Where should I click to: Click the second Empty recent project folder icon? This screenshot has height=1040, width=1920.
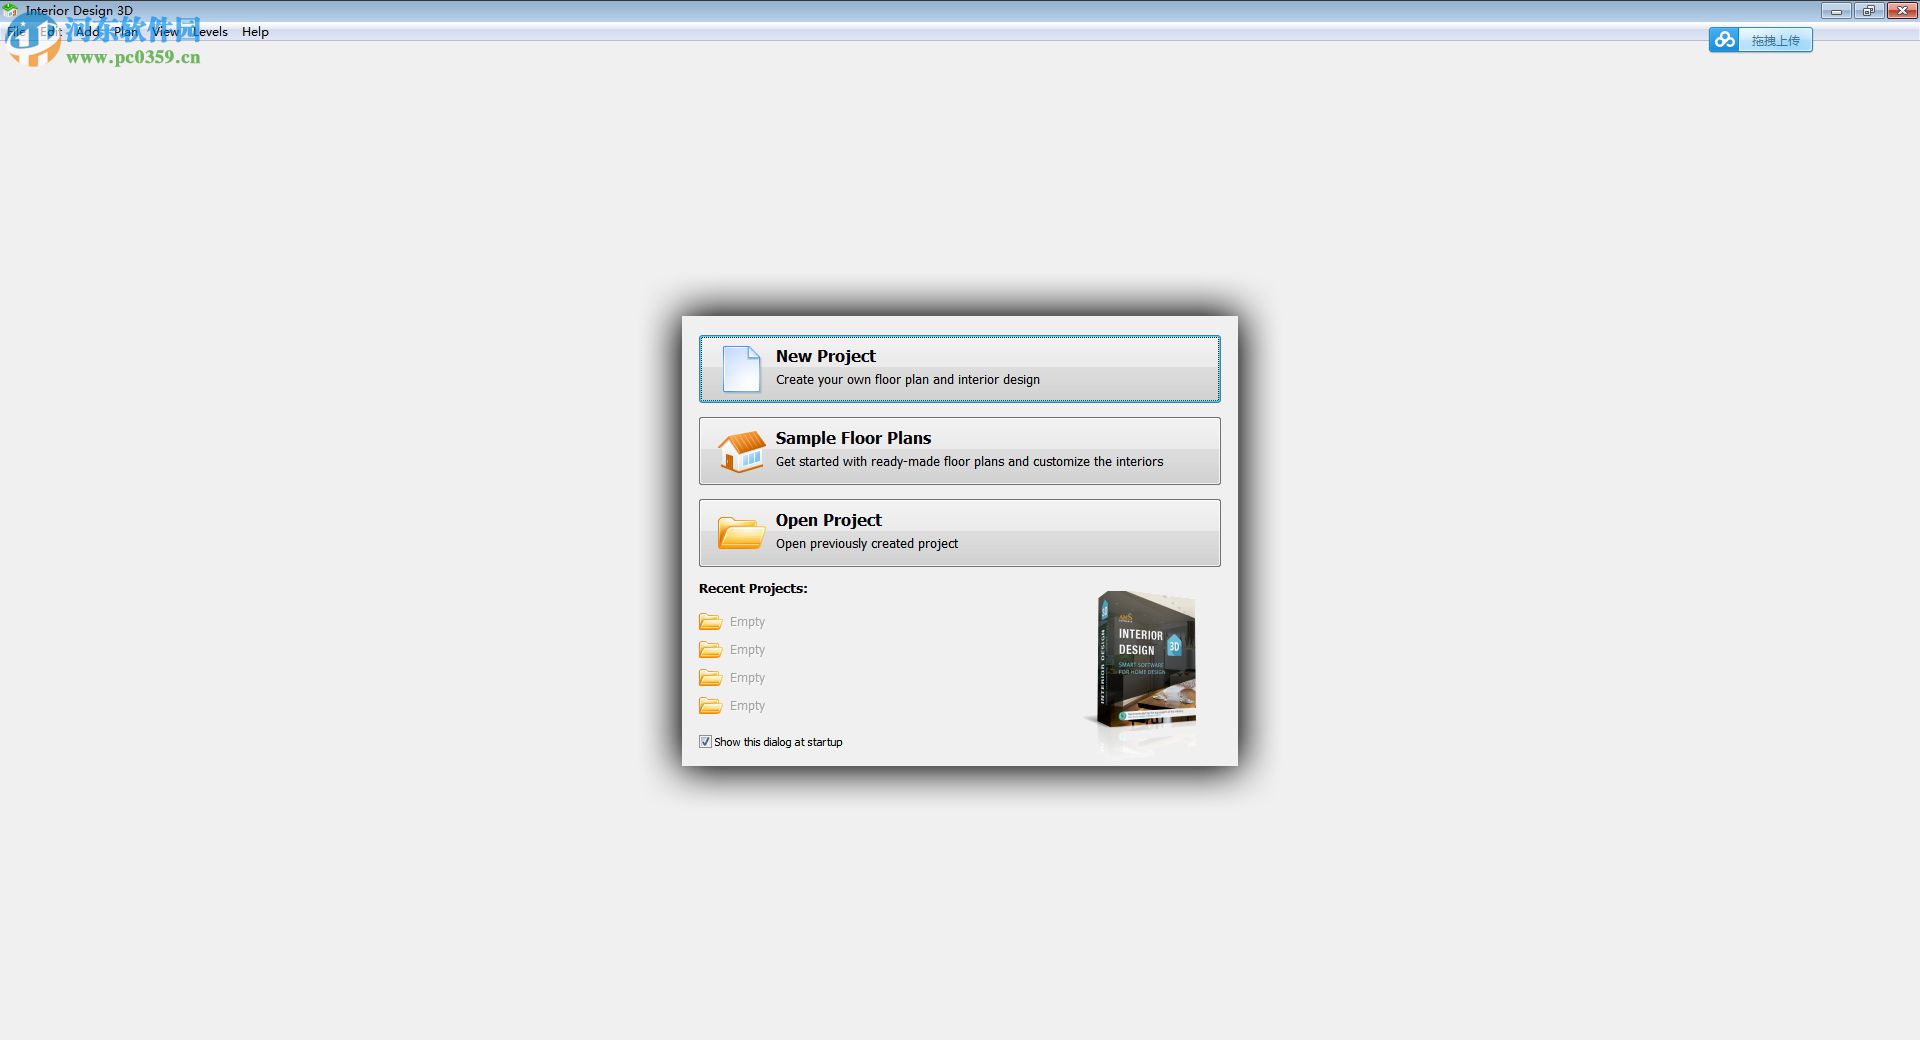click(x=710, y=650)
